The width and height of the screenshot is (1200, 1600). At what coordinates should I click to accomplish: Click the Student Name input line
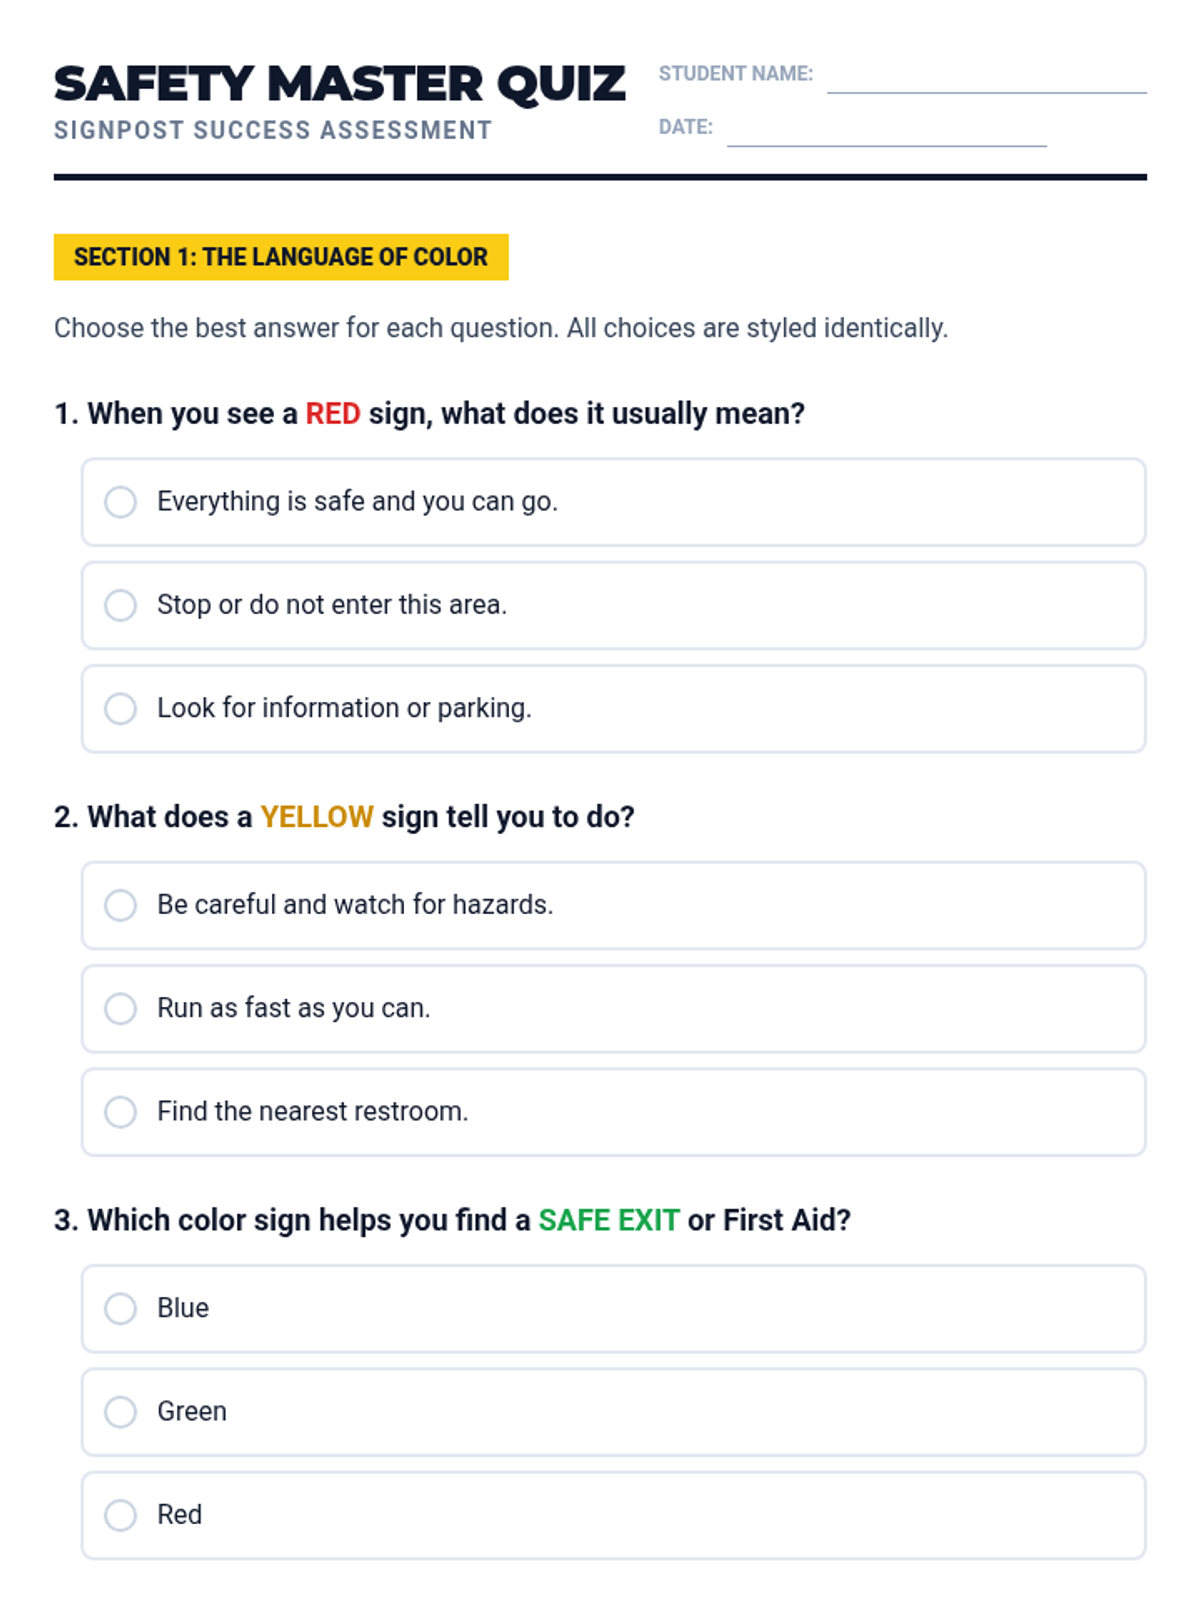tap(986, 80)
